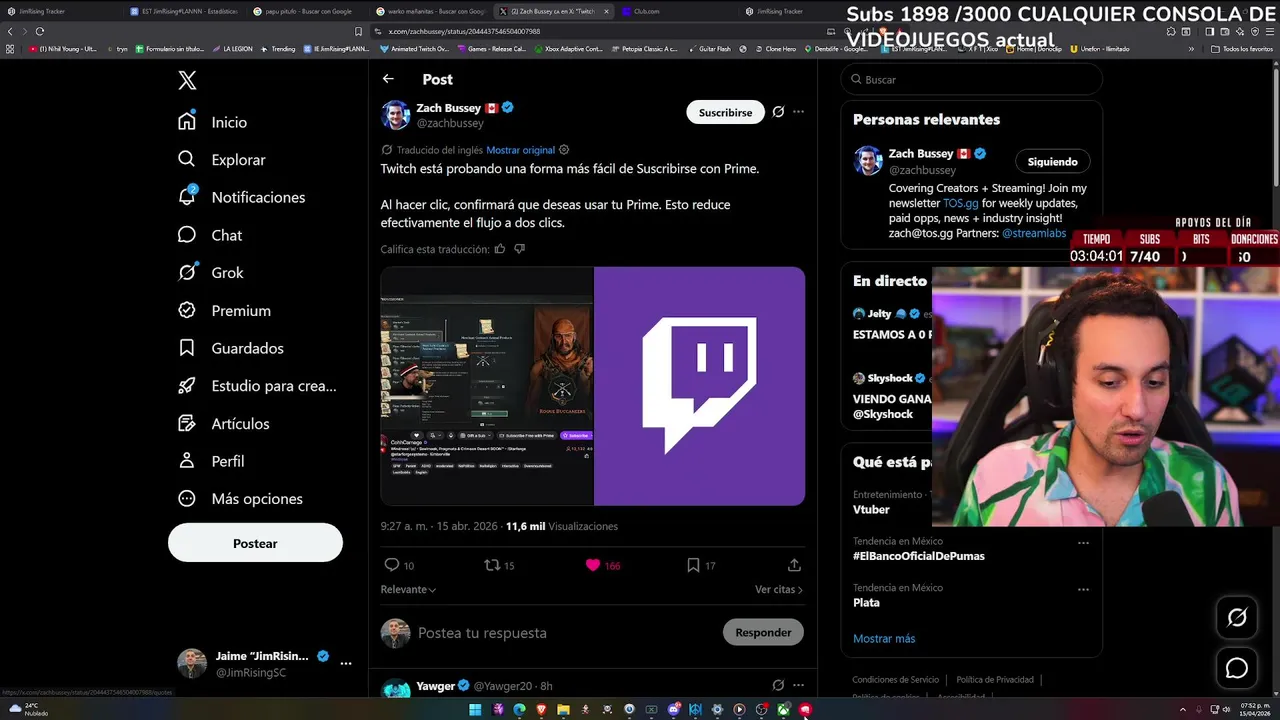Reload the browser page

[40, 31]
